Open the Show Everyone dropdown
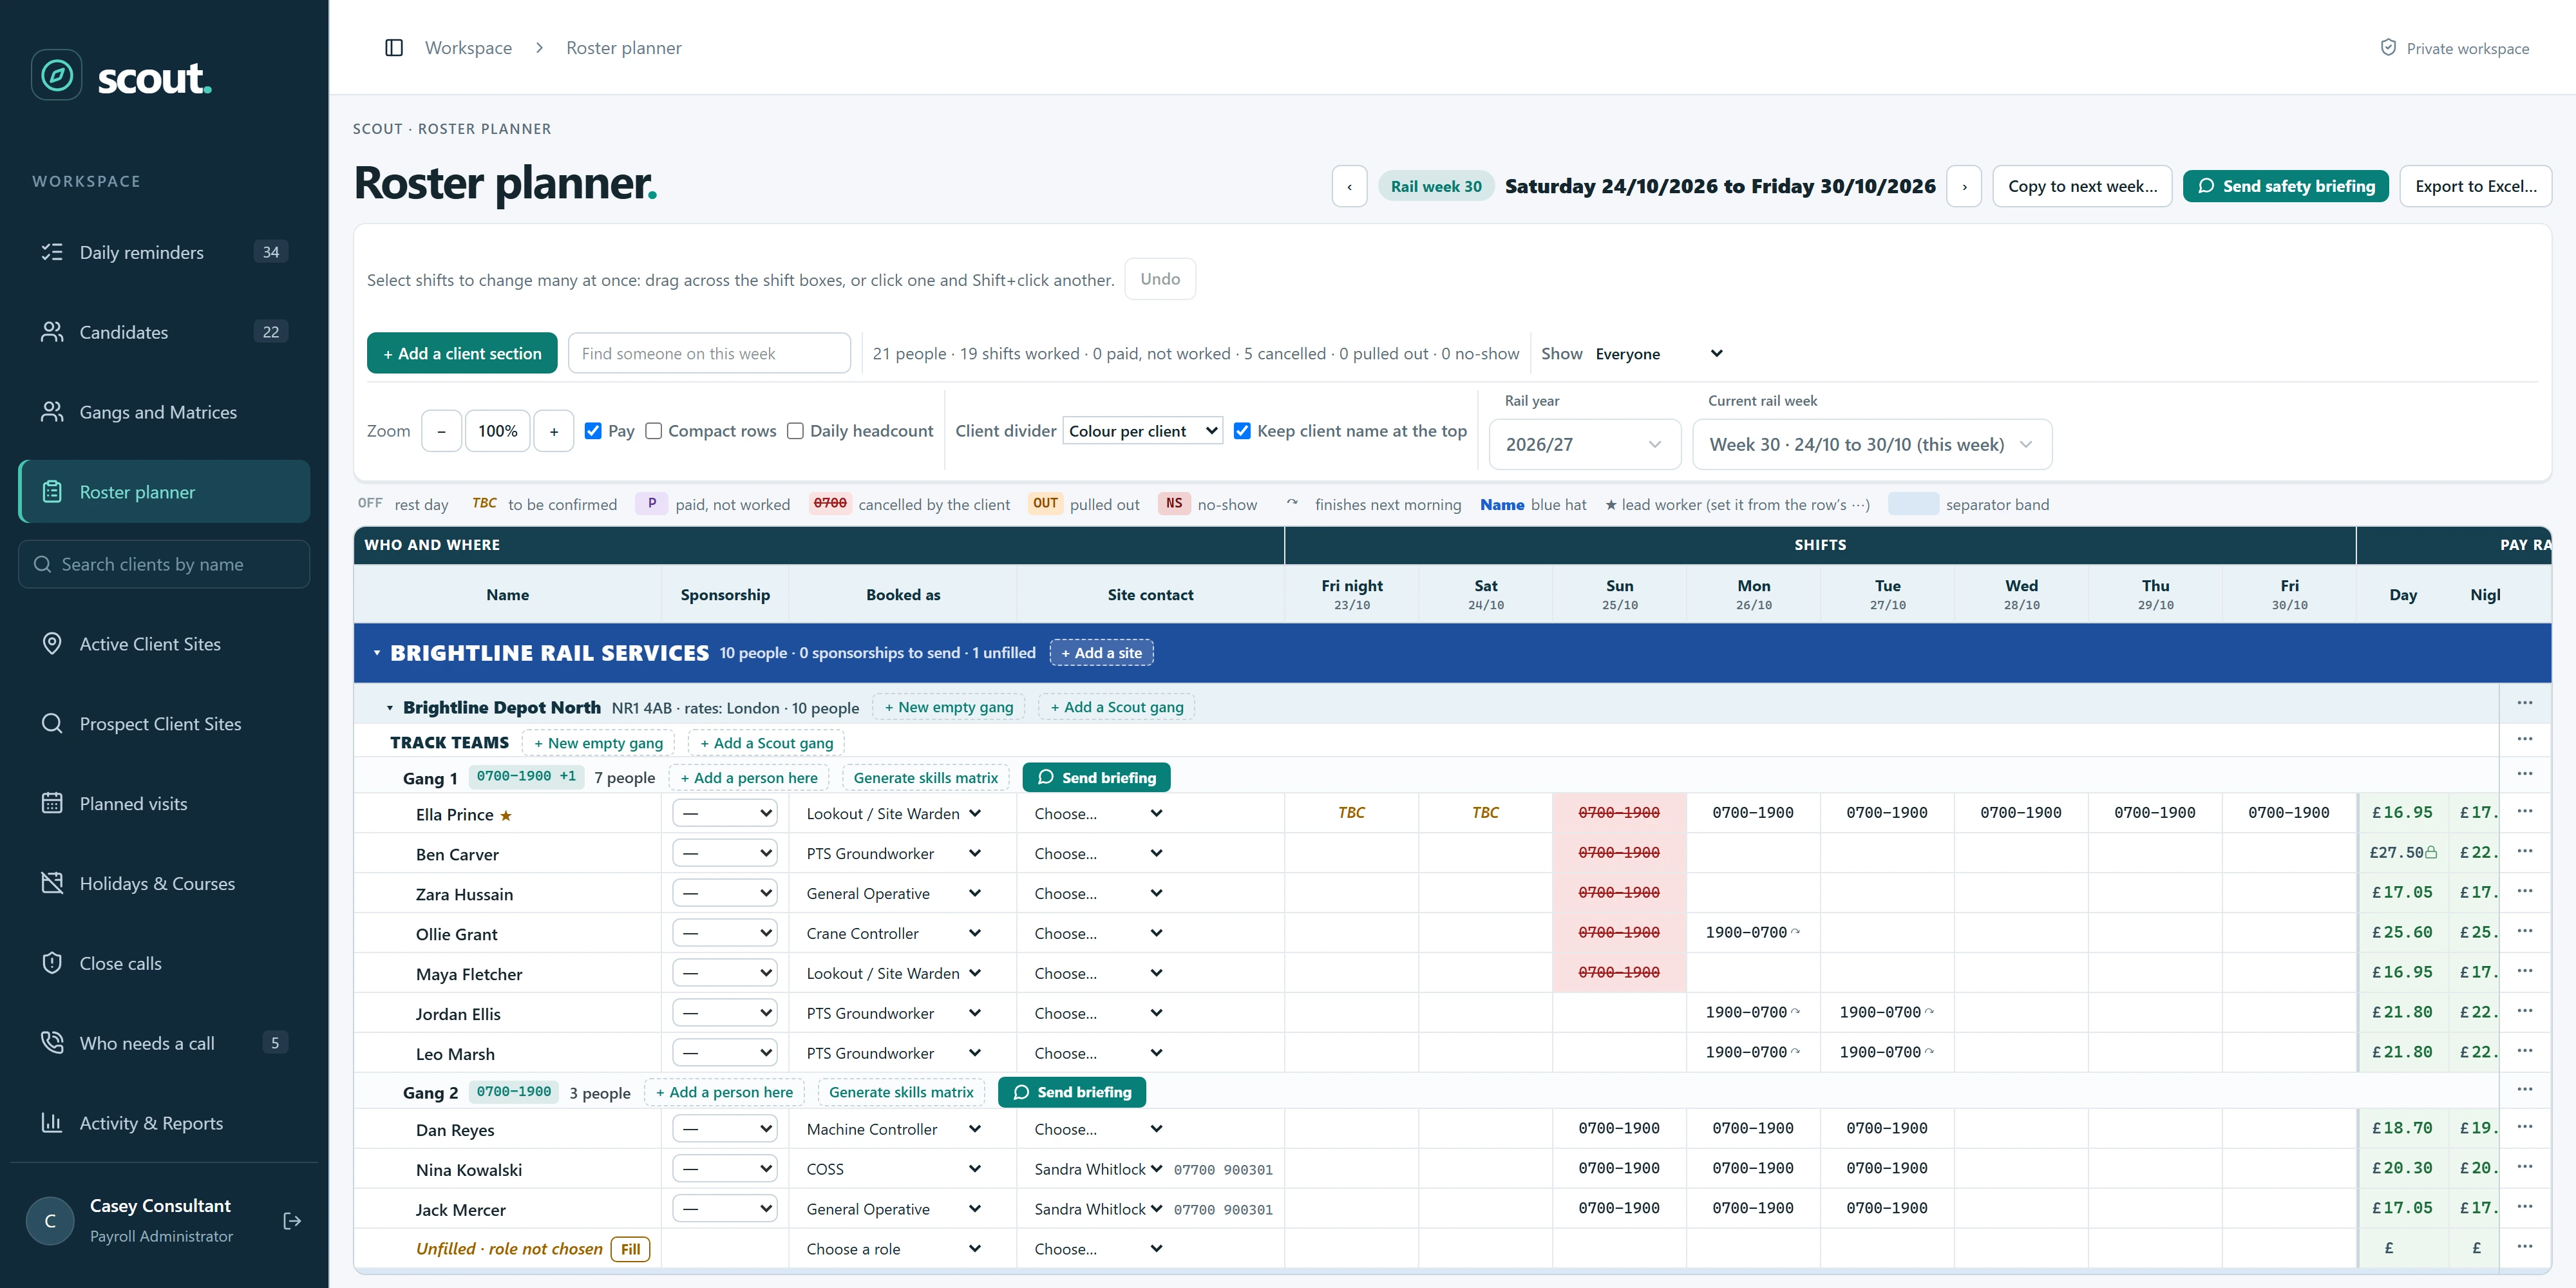 1659,354
